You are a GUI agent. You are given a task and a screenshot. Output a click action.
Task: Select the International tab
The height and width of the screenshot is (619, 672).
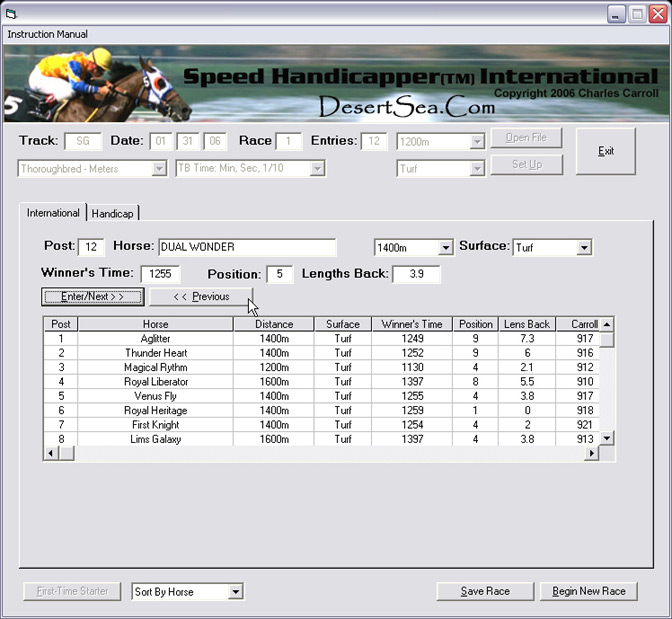click(53, 213)
